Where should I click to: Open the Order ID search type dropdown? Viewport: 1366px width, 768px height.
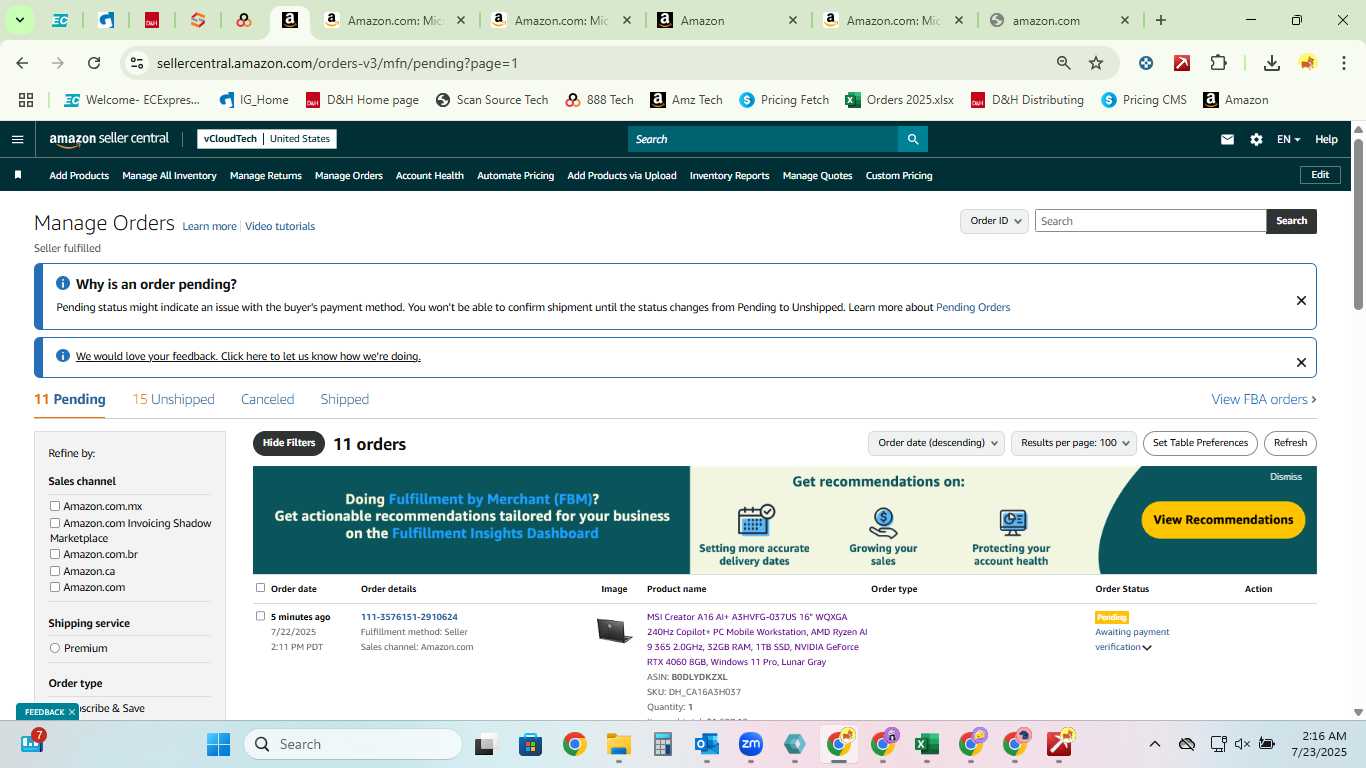click(994, 221)
